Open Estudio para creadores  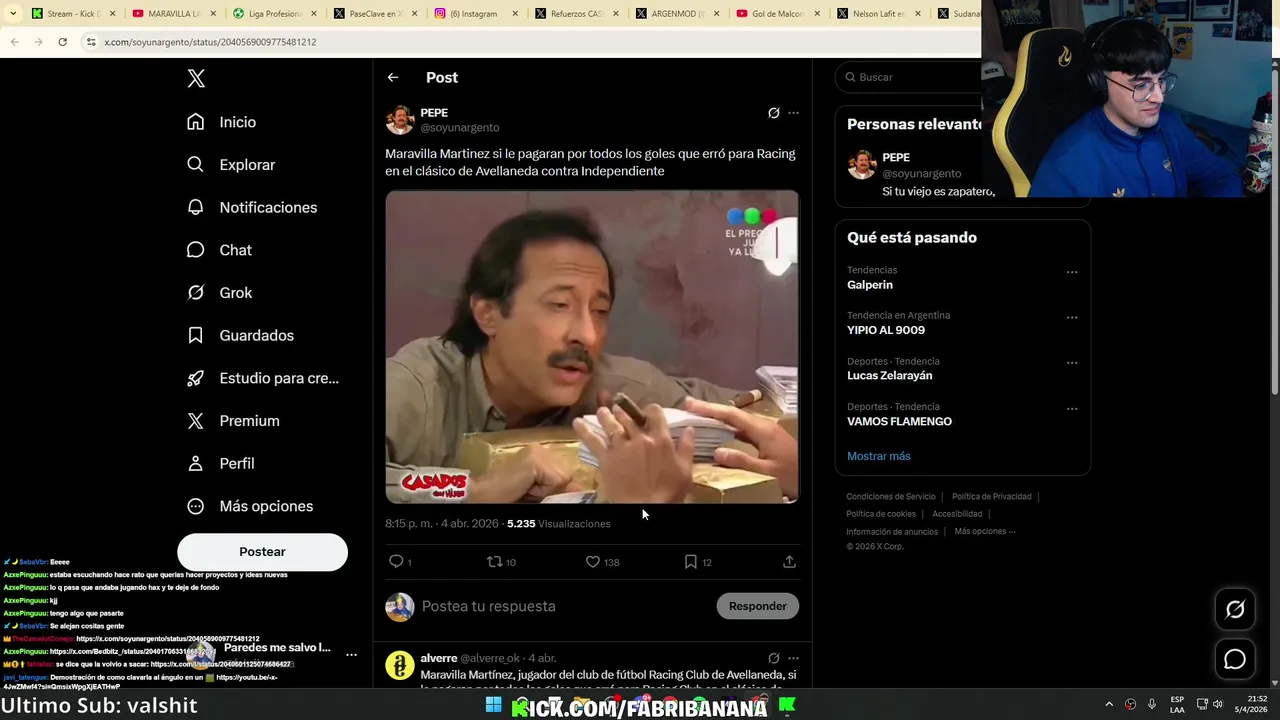click(264, 378)
